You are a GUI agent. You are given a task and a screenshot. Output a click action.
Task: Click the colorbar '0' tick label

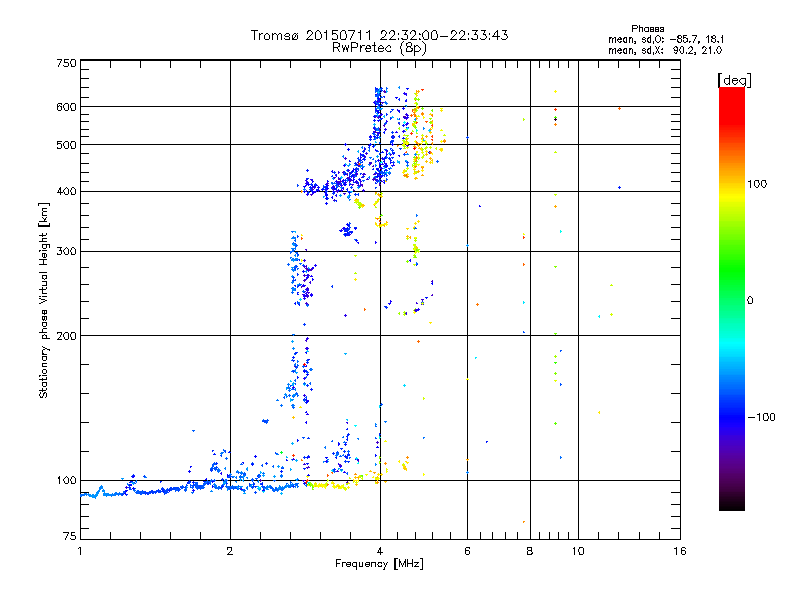[x=750, y=301]
